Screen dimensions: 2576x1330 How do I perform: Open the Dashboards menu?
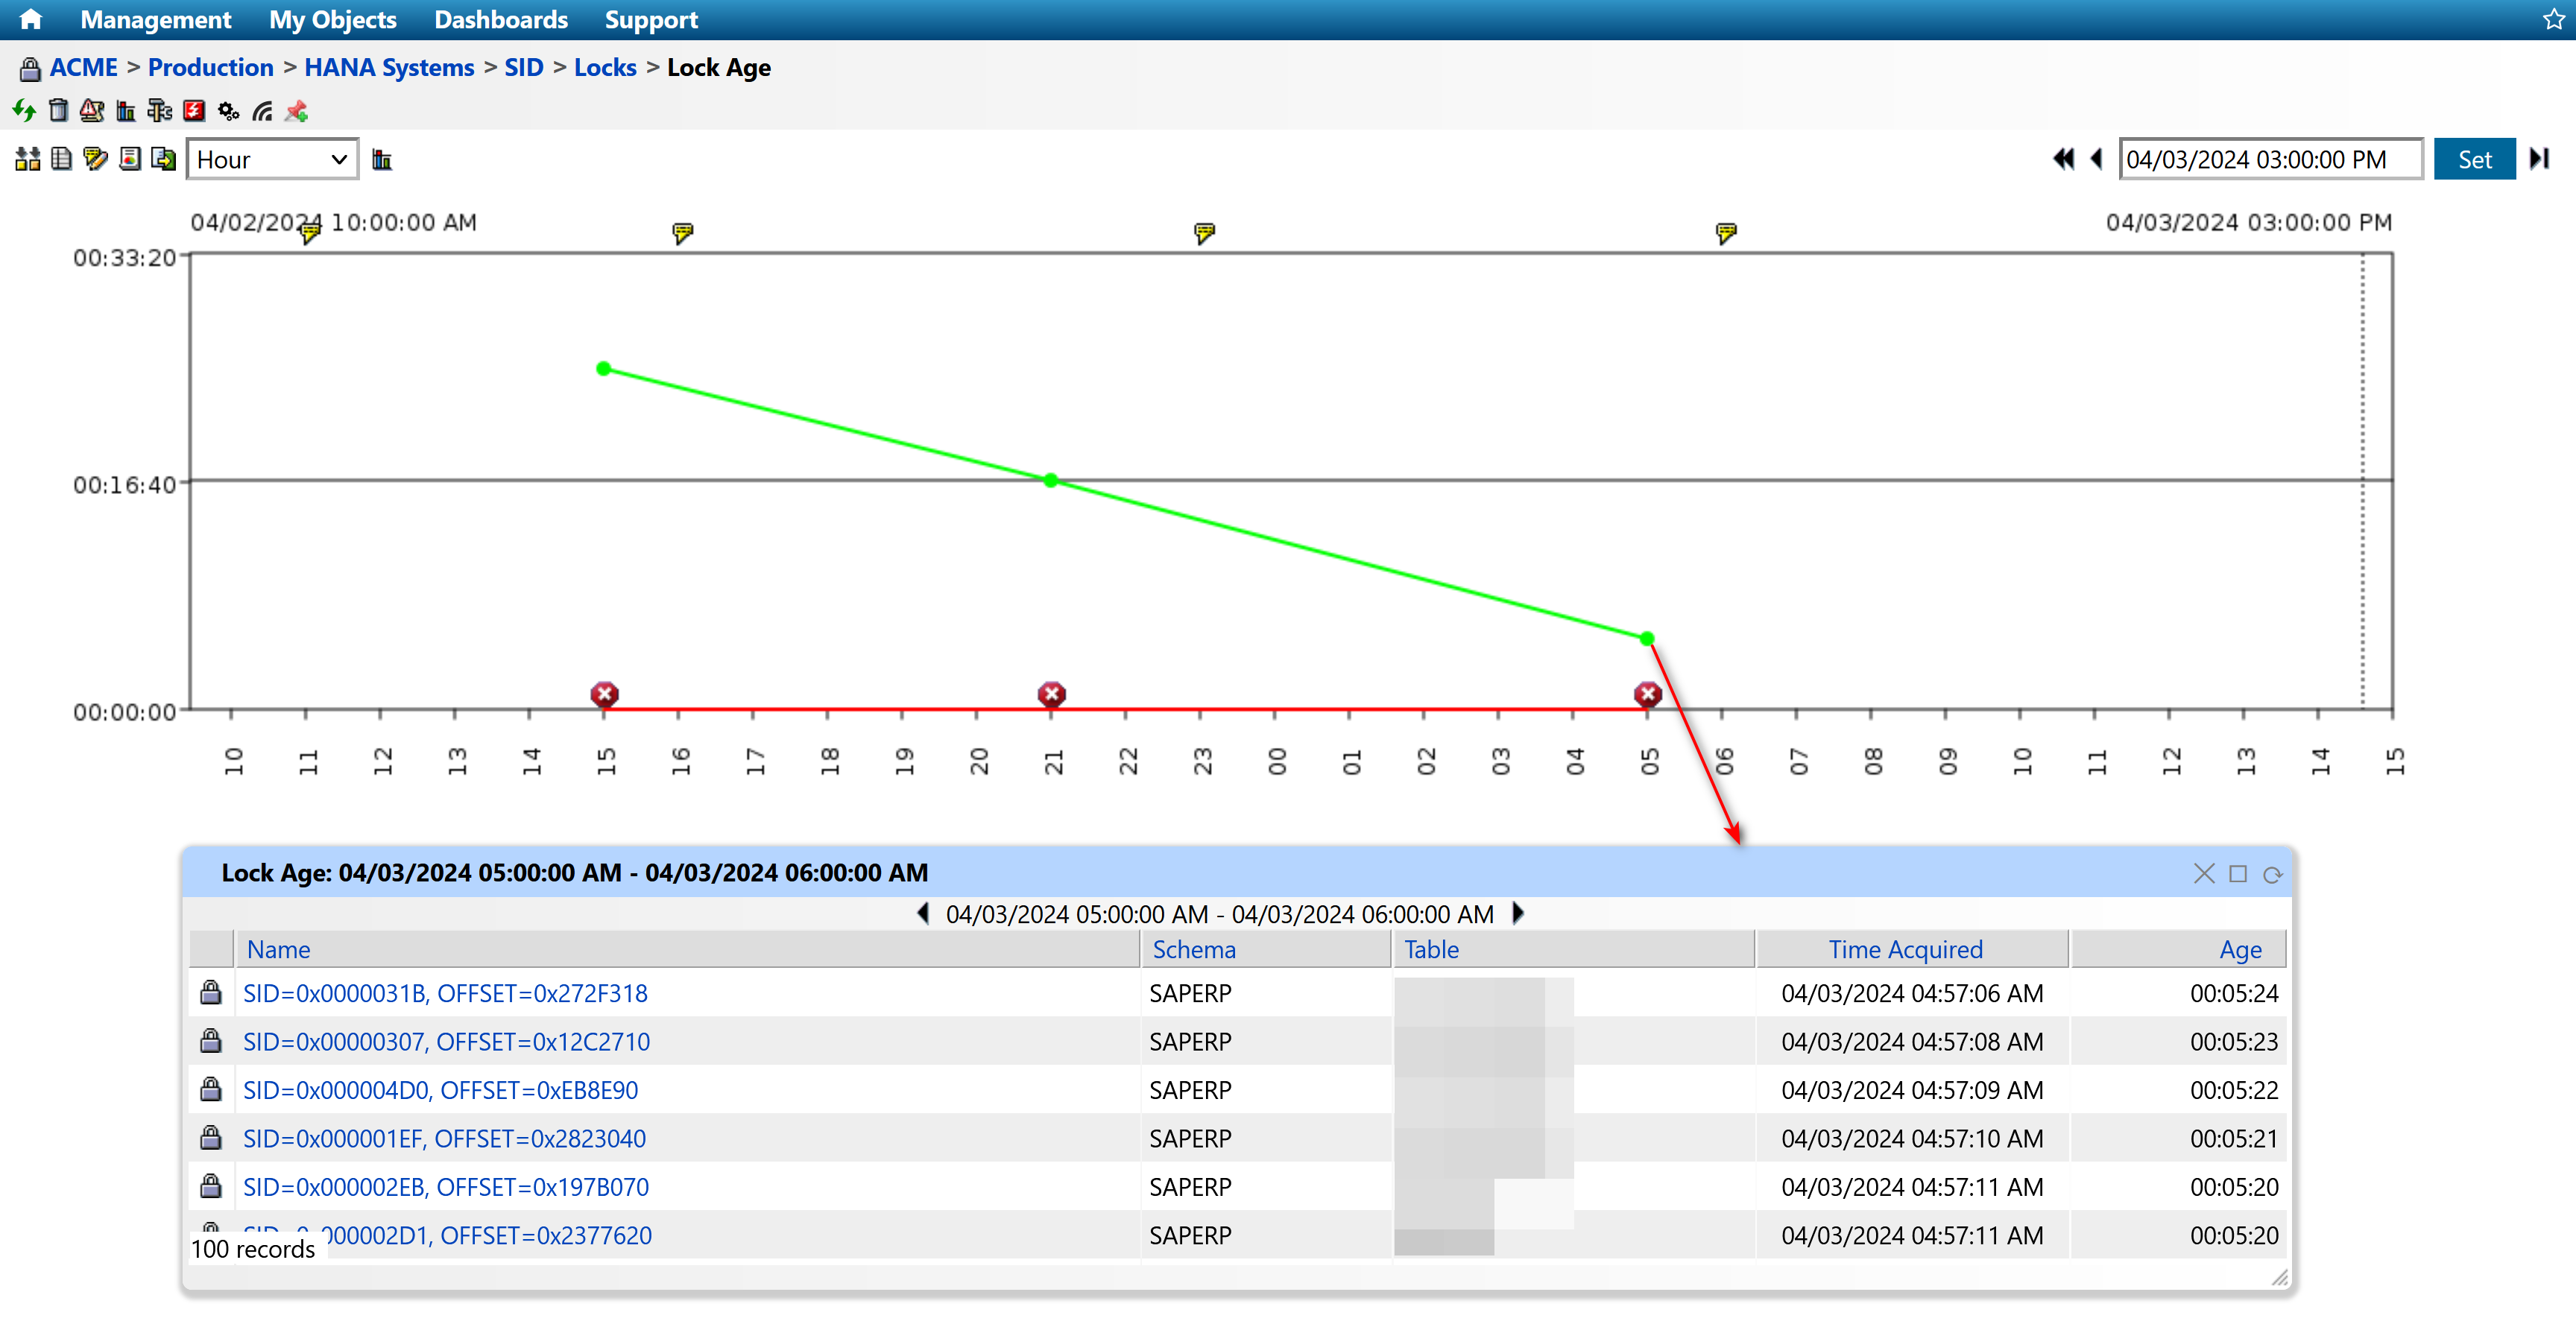pos(500,19)
